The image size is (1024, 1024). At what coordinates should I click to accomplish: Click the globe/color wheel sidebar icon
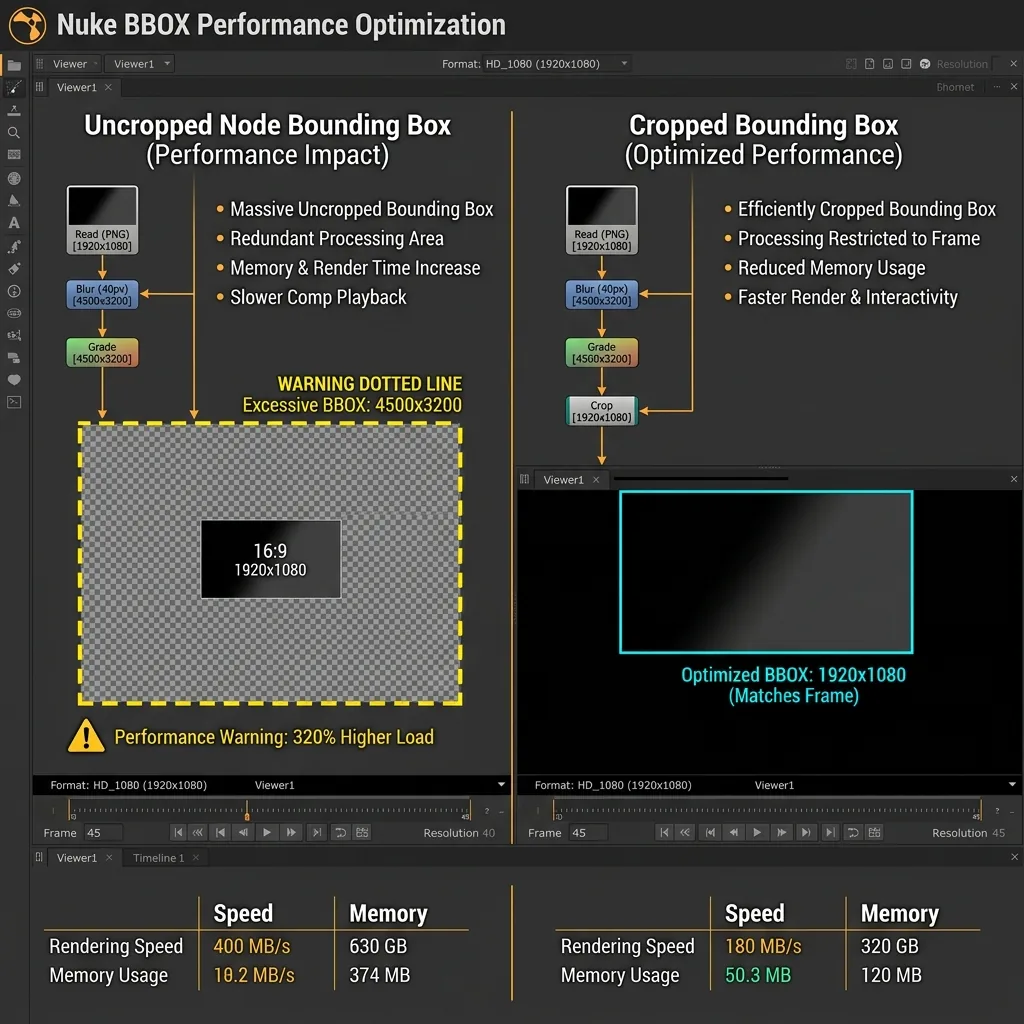coord(14,178)
